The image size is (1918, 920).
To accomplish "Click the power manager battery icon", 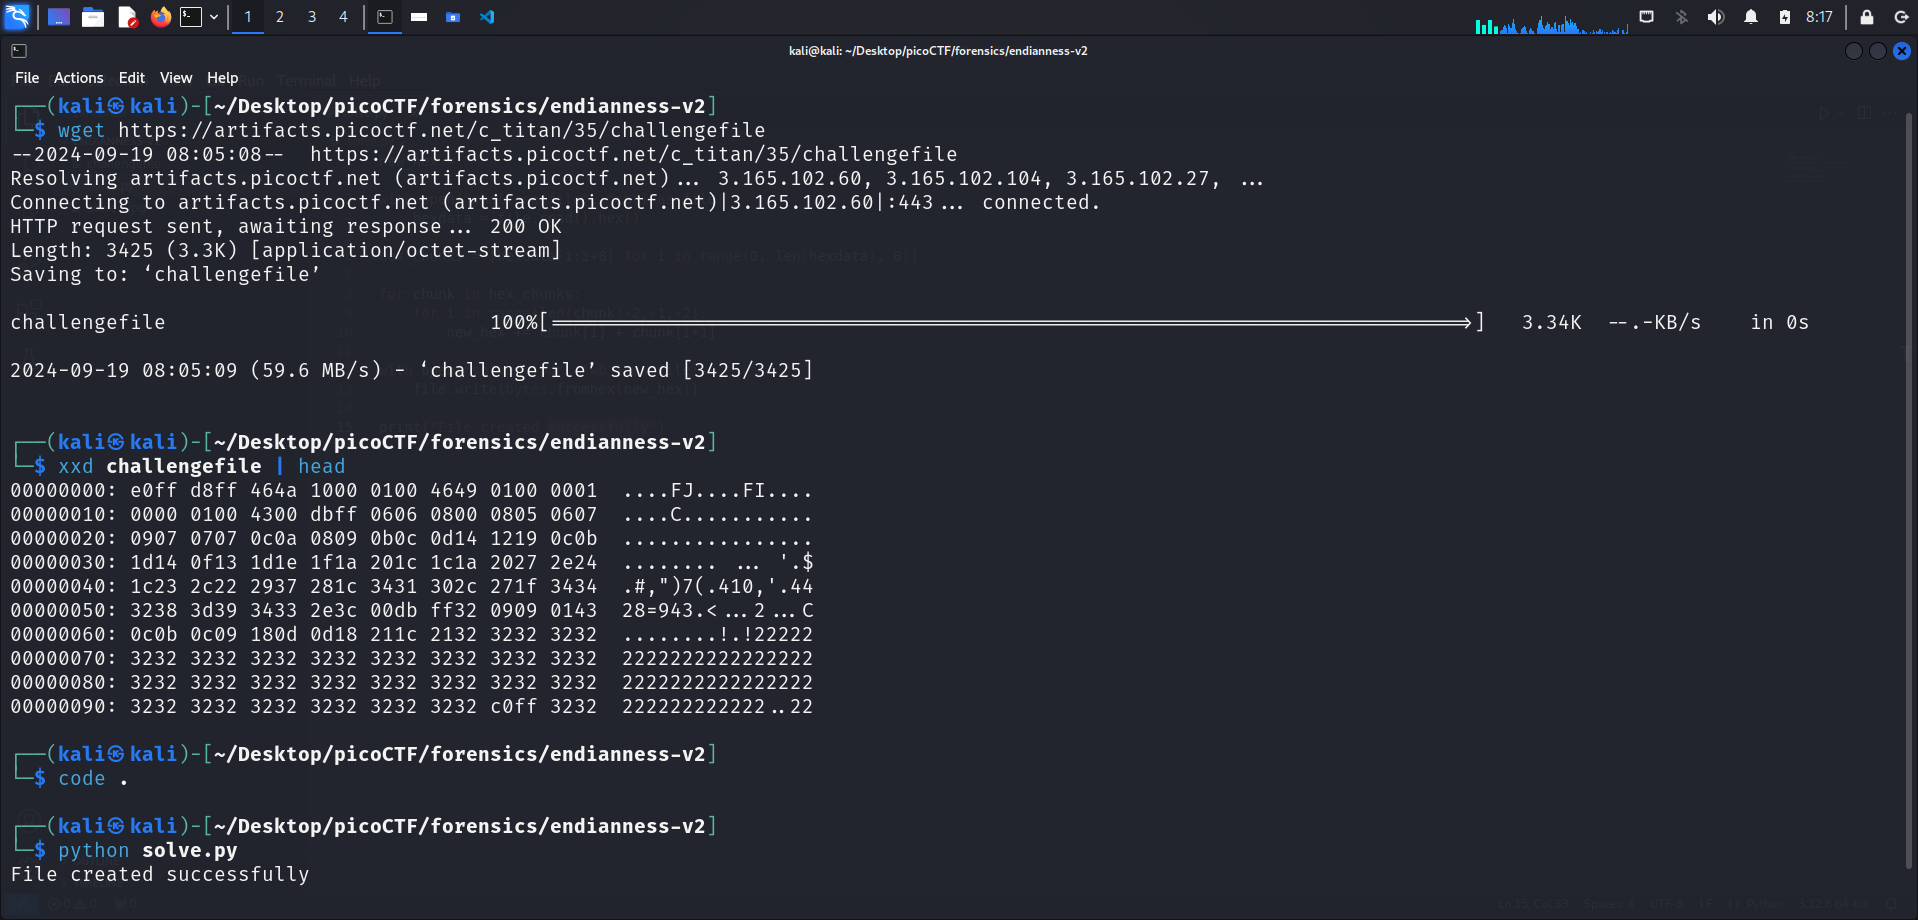I will pyautogui.click(x=1785, y=17).
